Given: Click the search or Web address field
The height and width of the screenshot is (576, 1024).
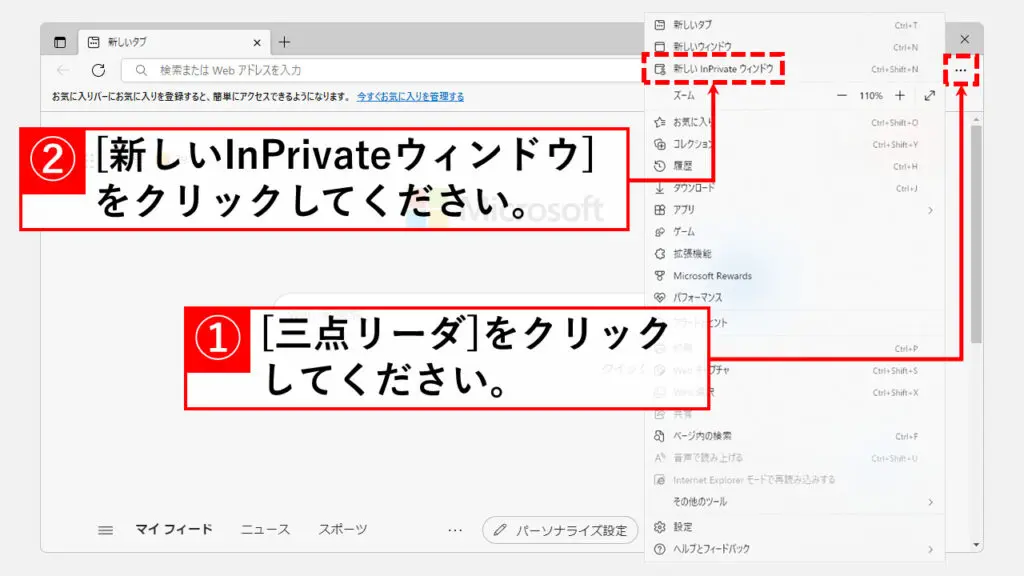Looking at the screenshot, I should (380, 70).
